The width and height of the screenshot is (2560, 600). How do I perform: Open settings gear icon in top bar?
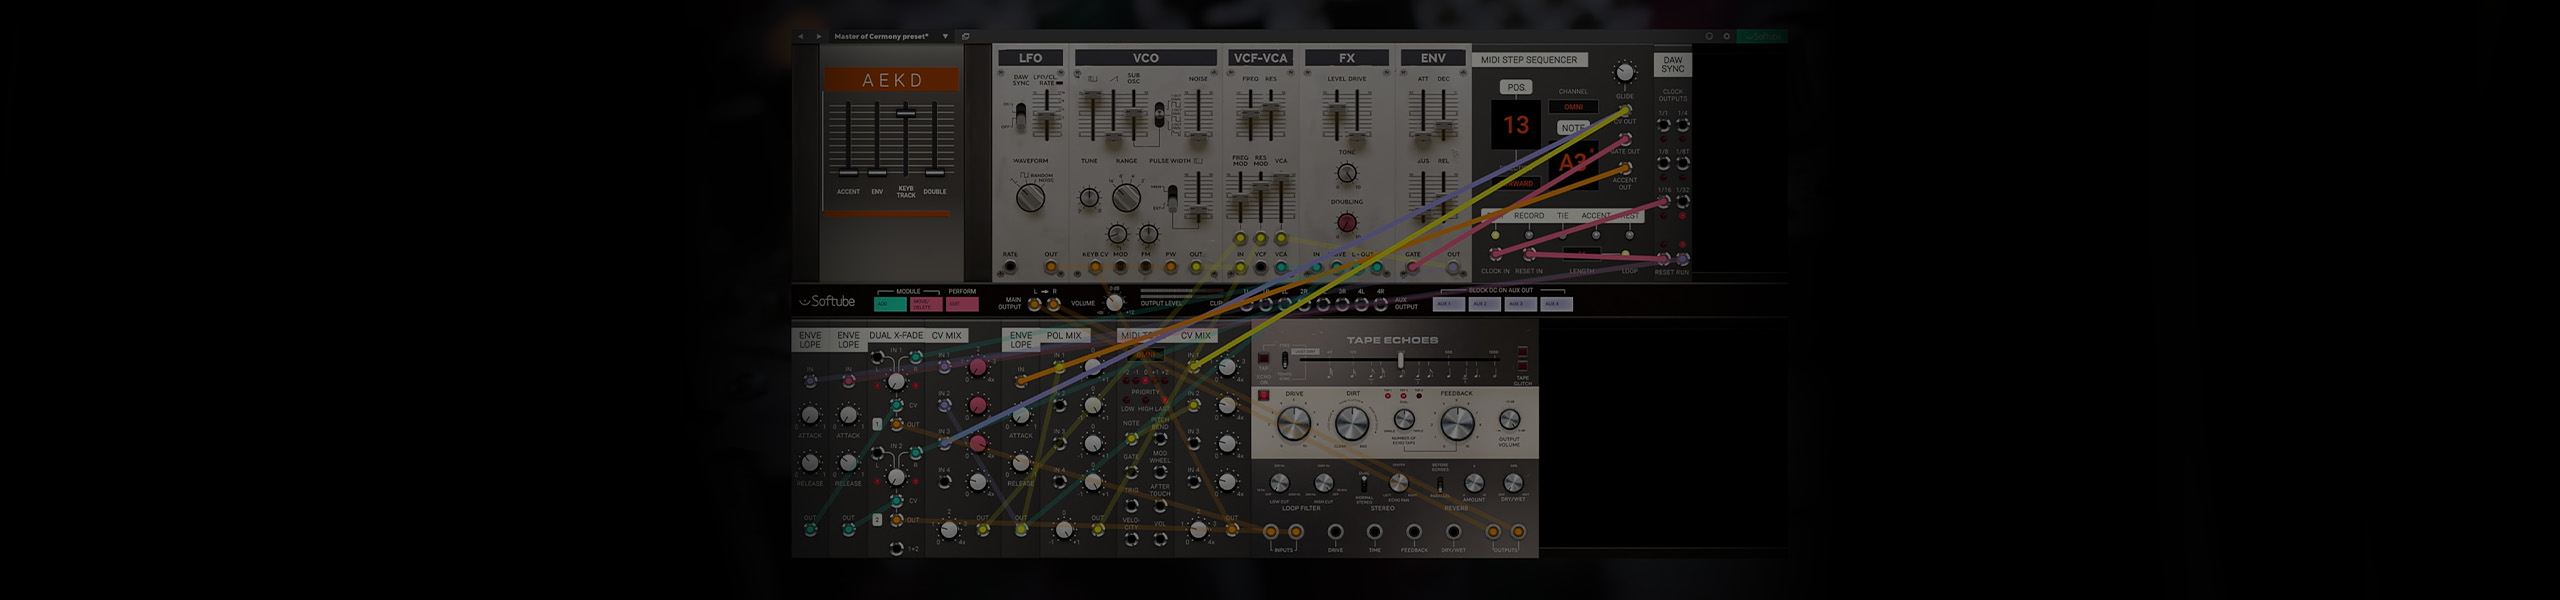point(1726,36)
